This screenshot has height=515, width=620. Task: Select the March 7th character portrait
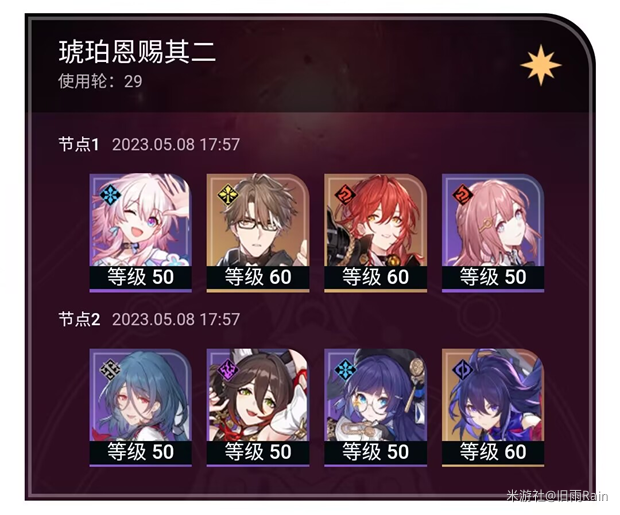pos(140,233)
